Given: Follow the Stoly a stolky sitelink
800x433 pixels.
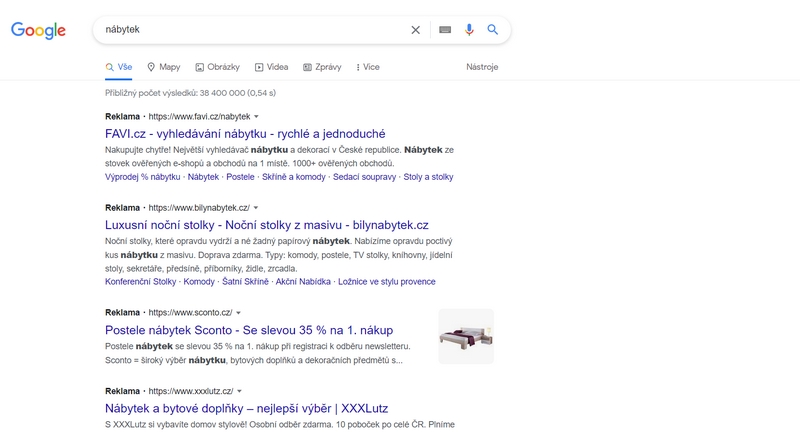Looking at the screenshot, I should pyautogui.click(x=428, y=177).
